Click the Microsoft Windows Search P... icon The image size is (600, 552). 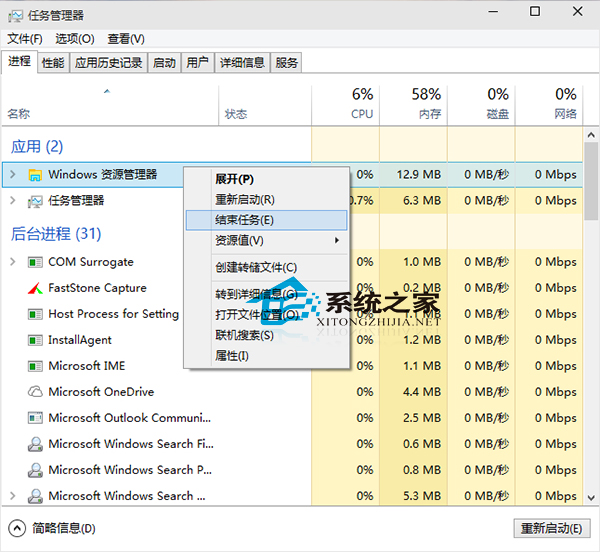point(35,470)
